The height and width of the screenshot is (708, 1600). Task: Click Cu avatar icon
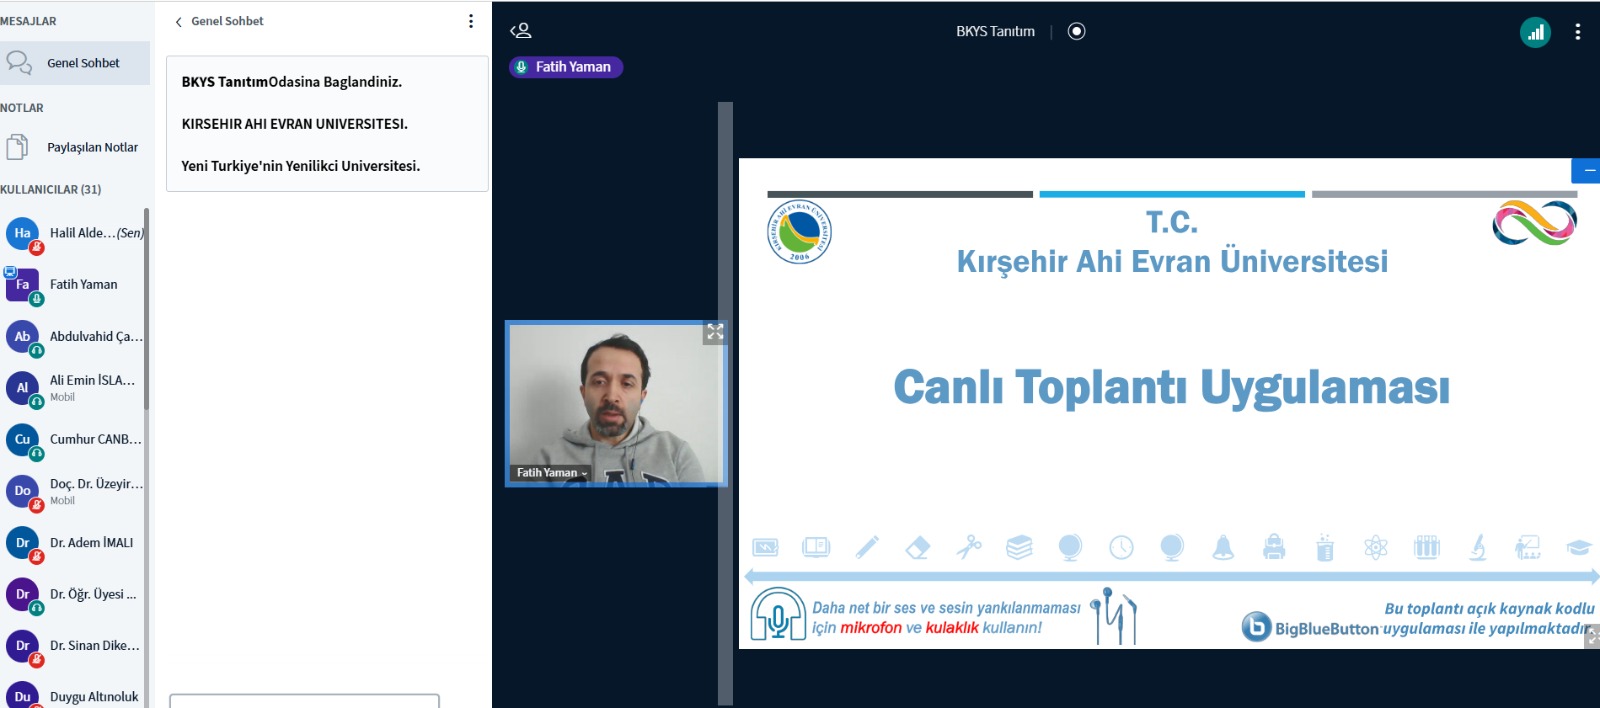click(x=22, y=439)
